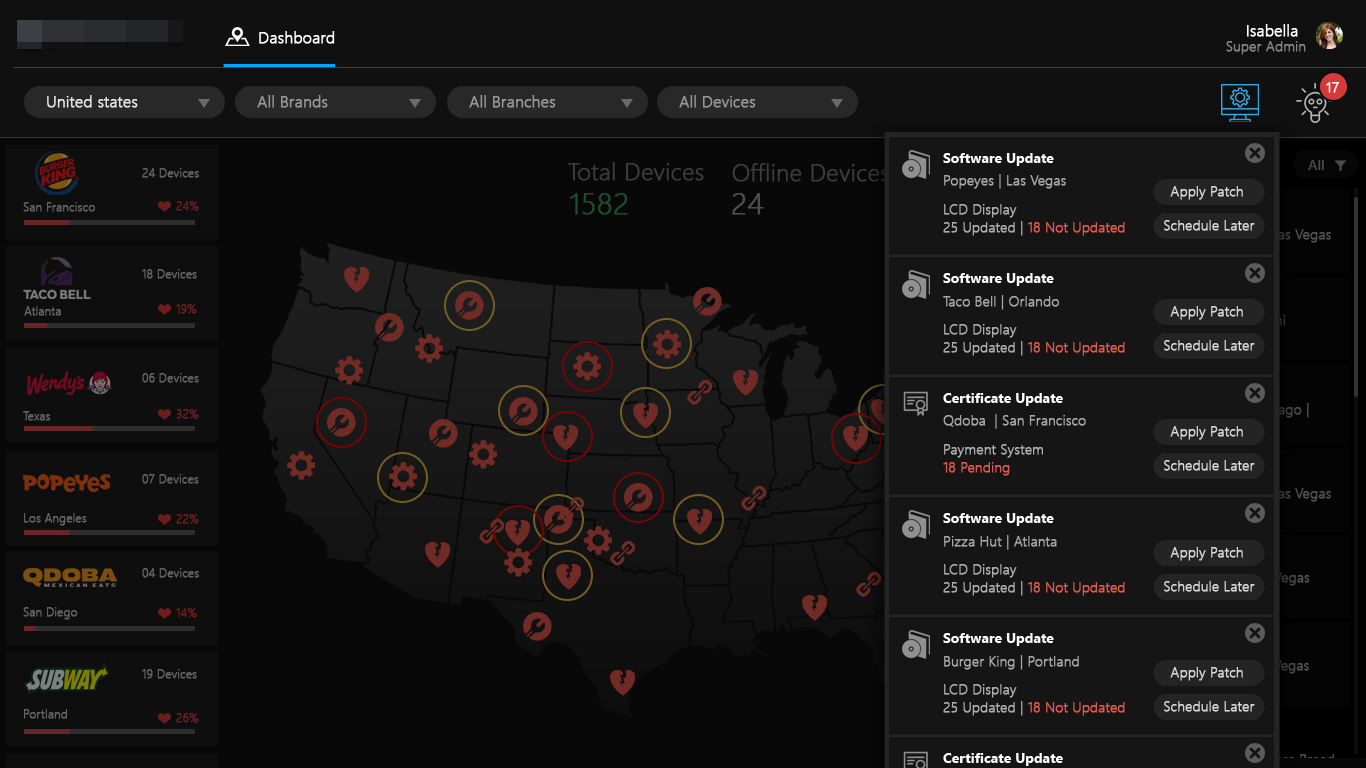Viewport: 1366px width, 768px height.
Task: Select the Popeyes logo in the brand list
Action: coord(67,483)
